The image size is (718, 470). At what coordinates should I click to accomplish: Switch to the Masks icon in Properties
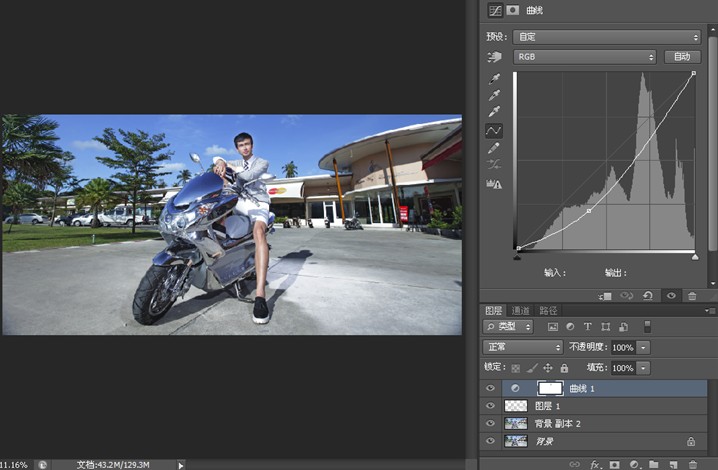pos(512,10)
